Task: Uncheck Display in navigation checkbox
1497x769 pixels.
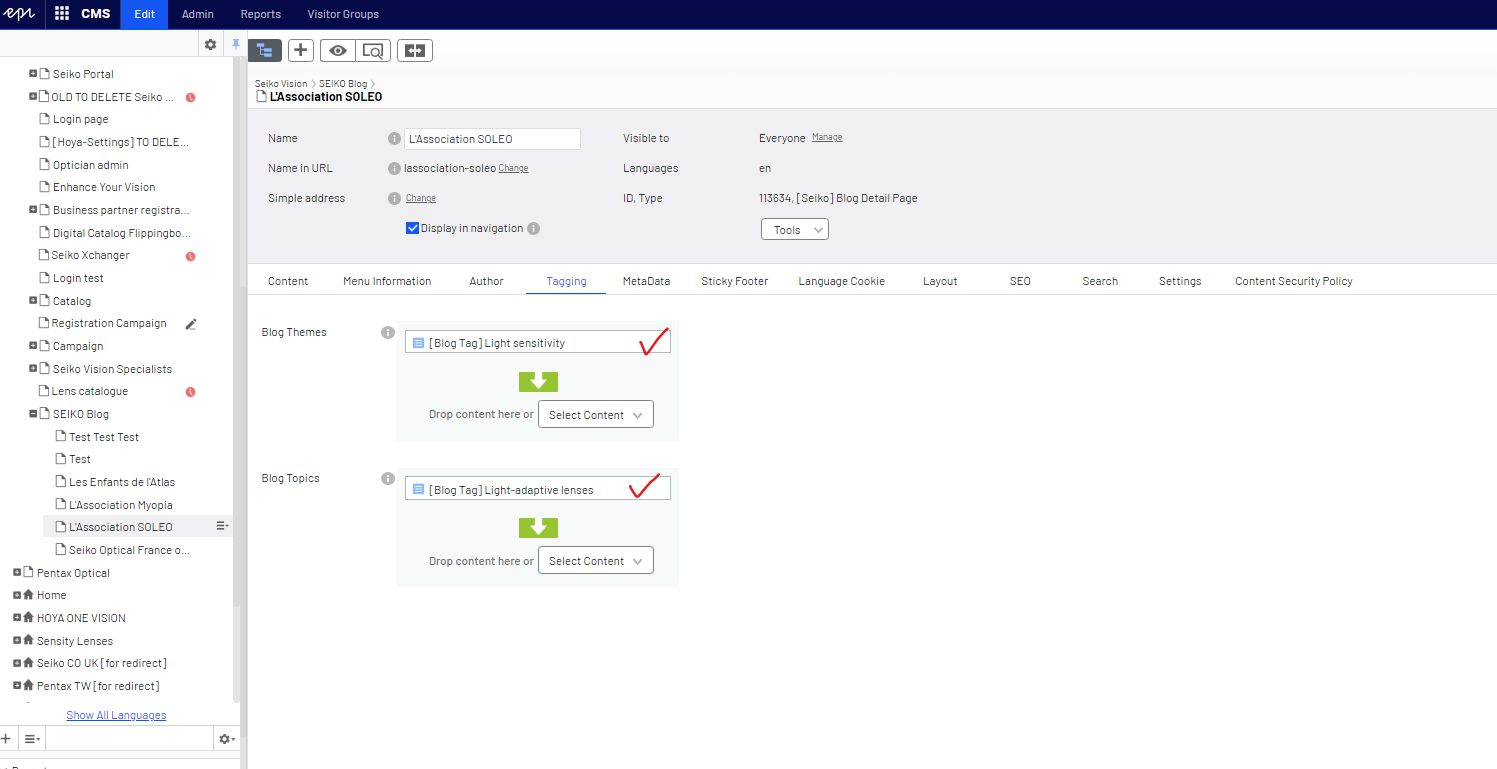Action: point(412,228)
